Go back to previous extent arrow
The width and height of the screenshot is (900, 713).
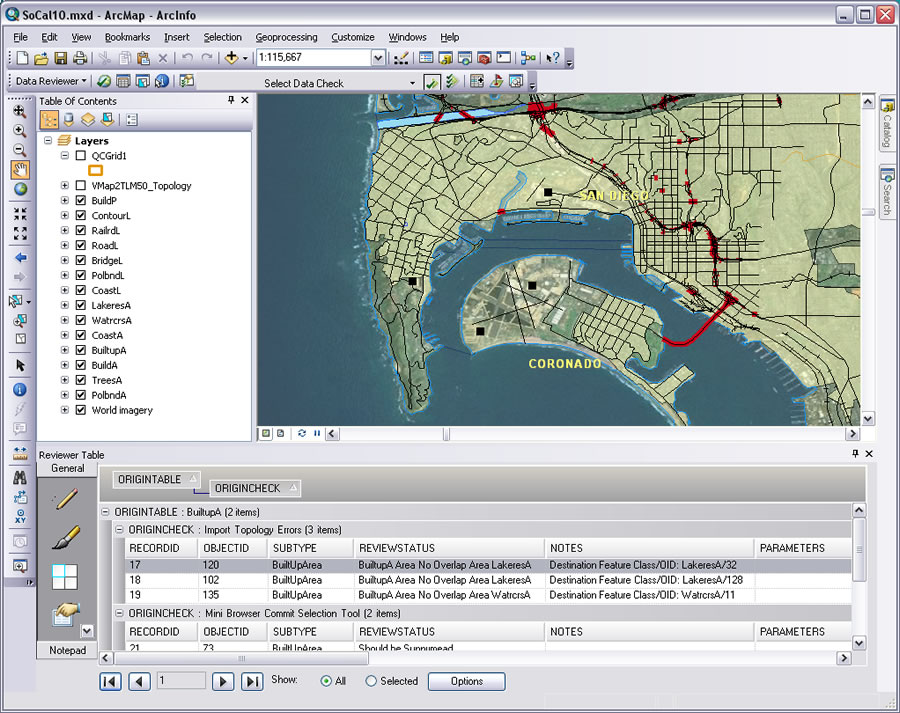(x=20, y=258)
